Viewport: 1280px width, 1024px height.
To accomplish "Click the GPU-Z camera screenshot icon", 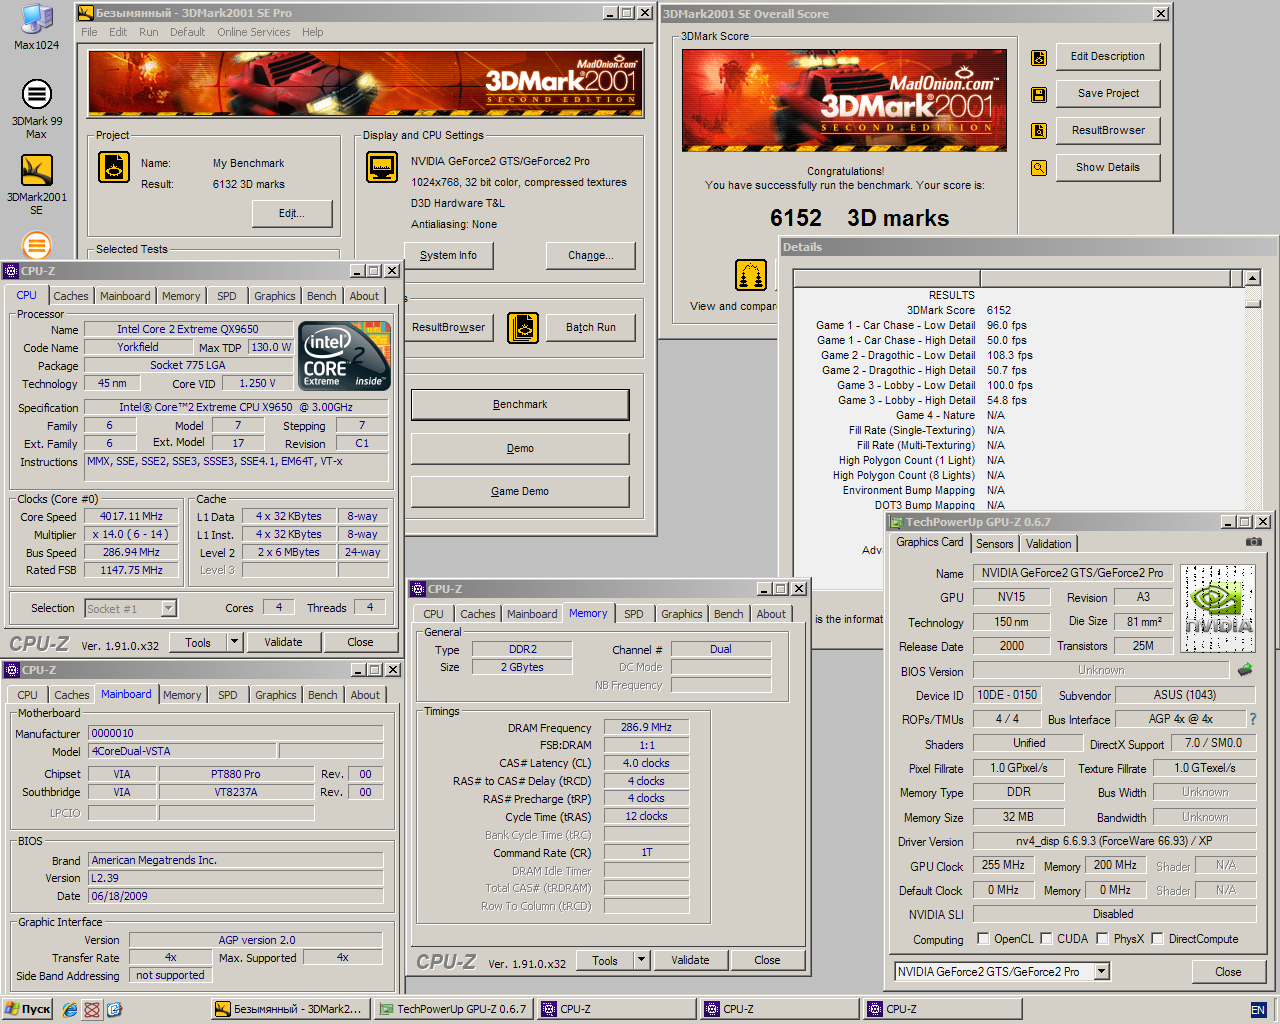I will pos(1254,542).
